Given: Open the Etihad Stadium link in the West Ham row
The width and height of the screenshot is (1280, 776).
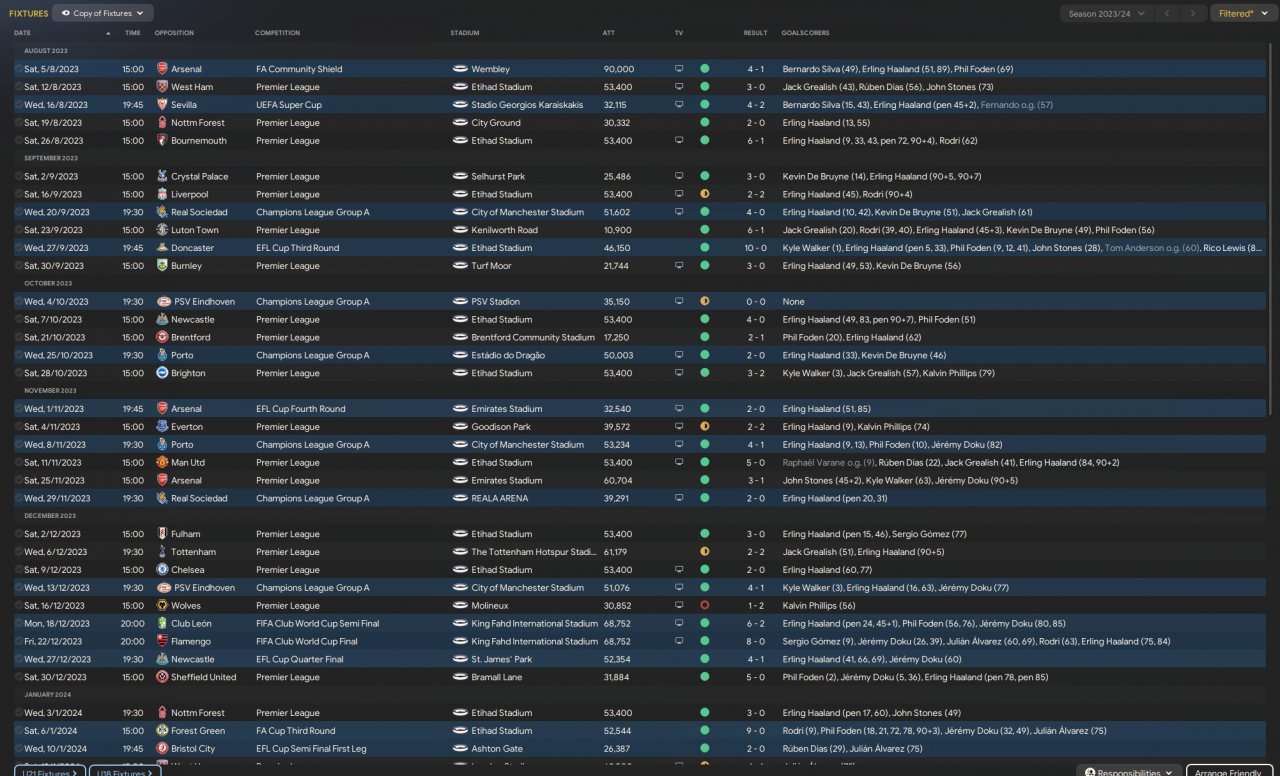Looking at the screenshot, I should pyautogui.click(x=502, y=87).
